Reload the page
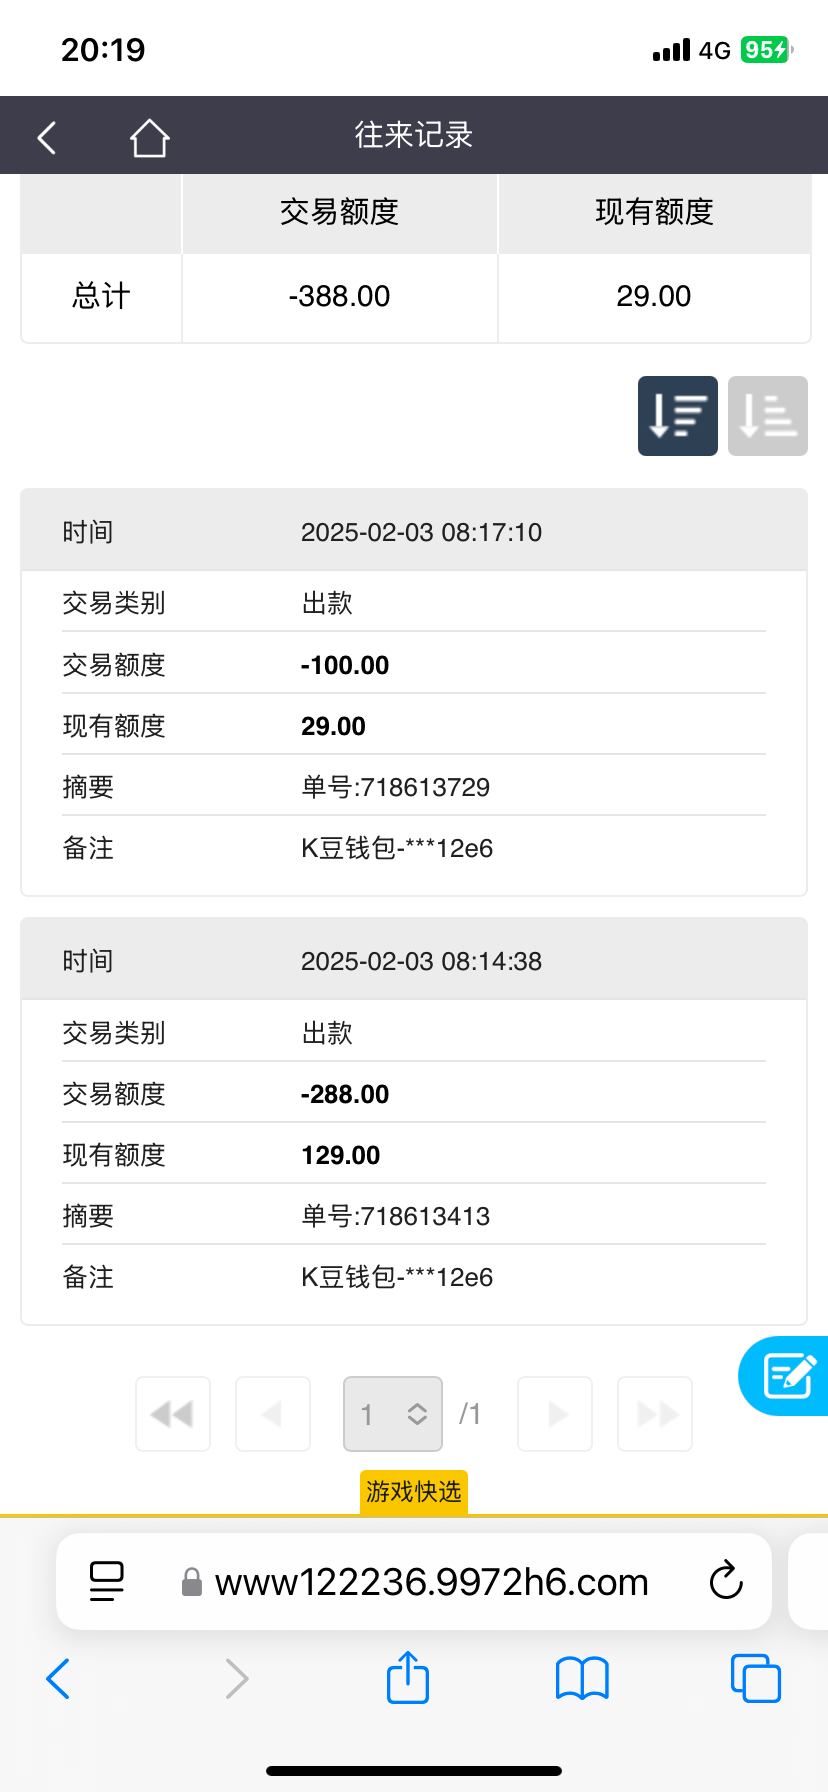The width and height of the screenshot is (828, 1792). click(726, 1582)
